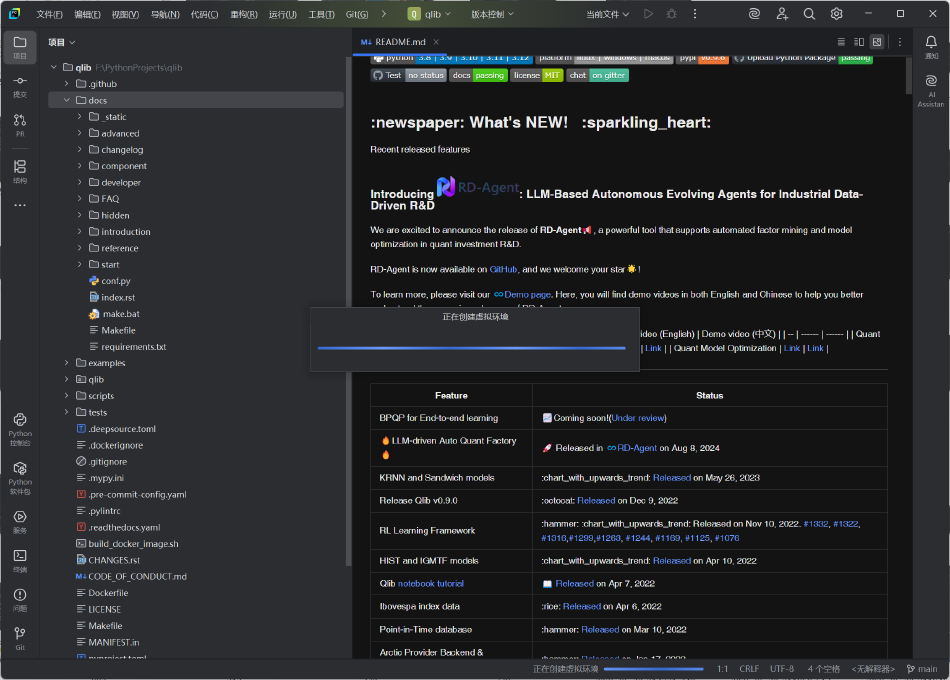
Task: Expand the tests folder
Action: [67, 412]
